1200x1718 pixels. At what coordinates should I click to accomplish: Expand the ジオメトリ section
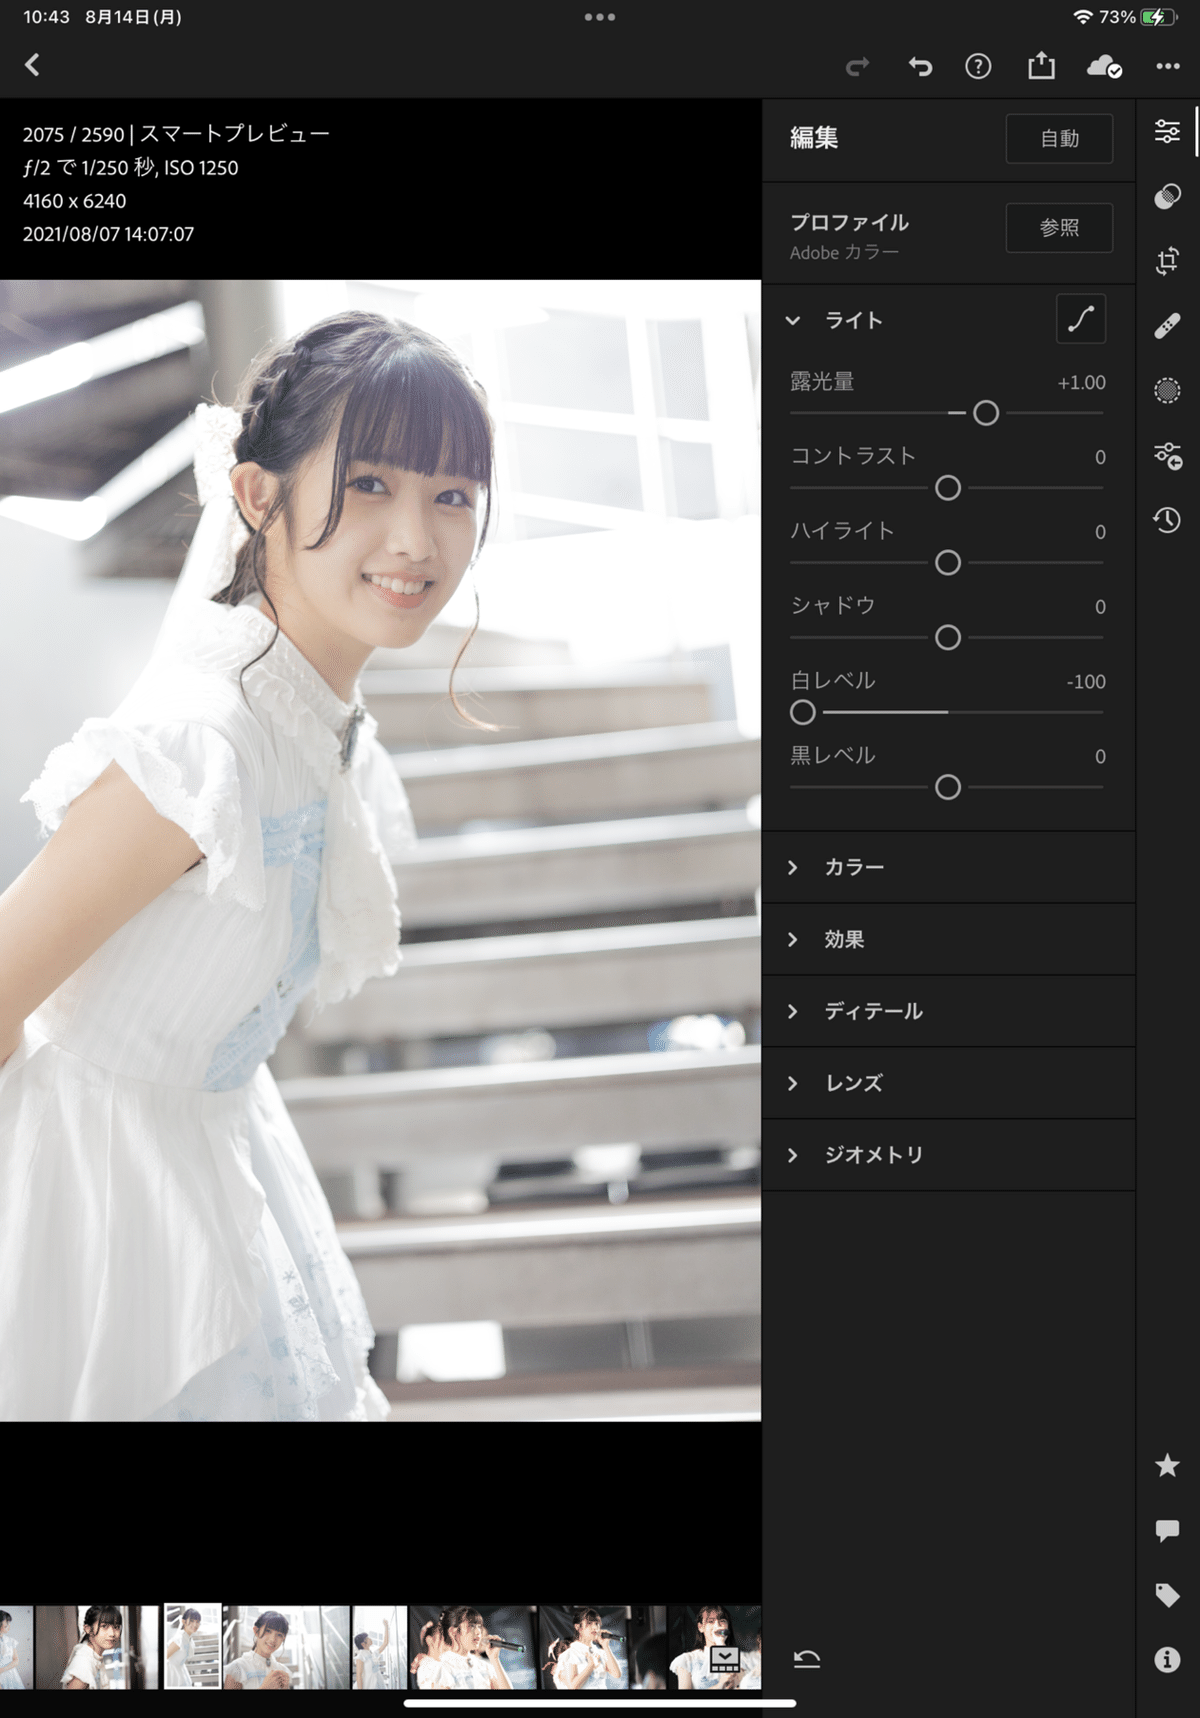pyautogui.click(x=948, y=1155)
